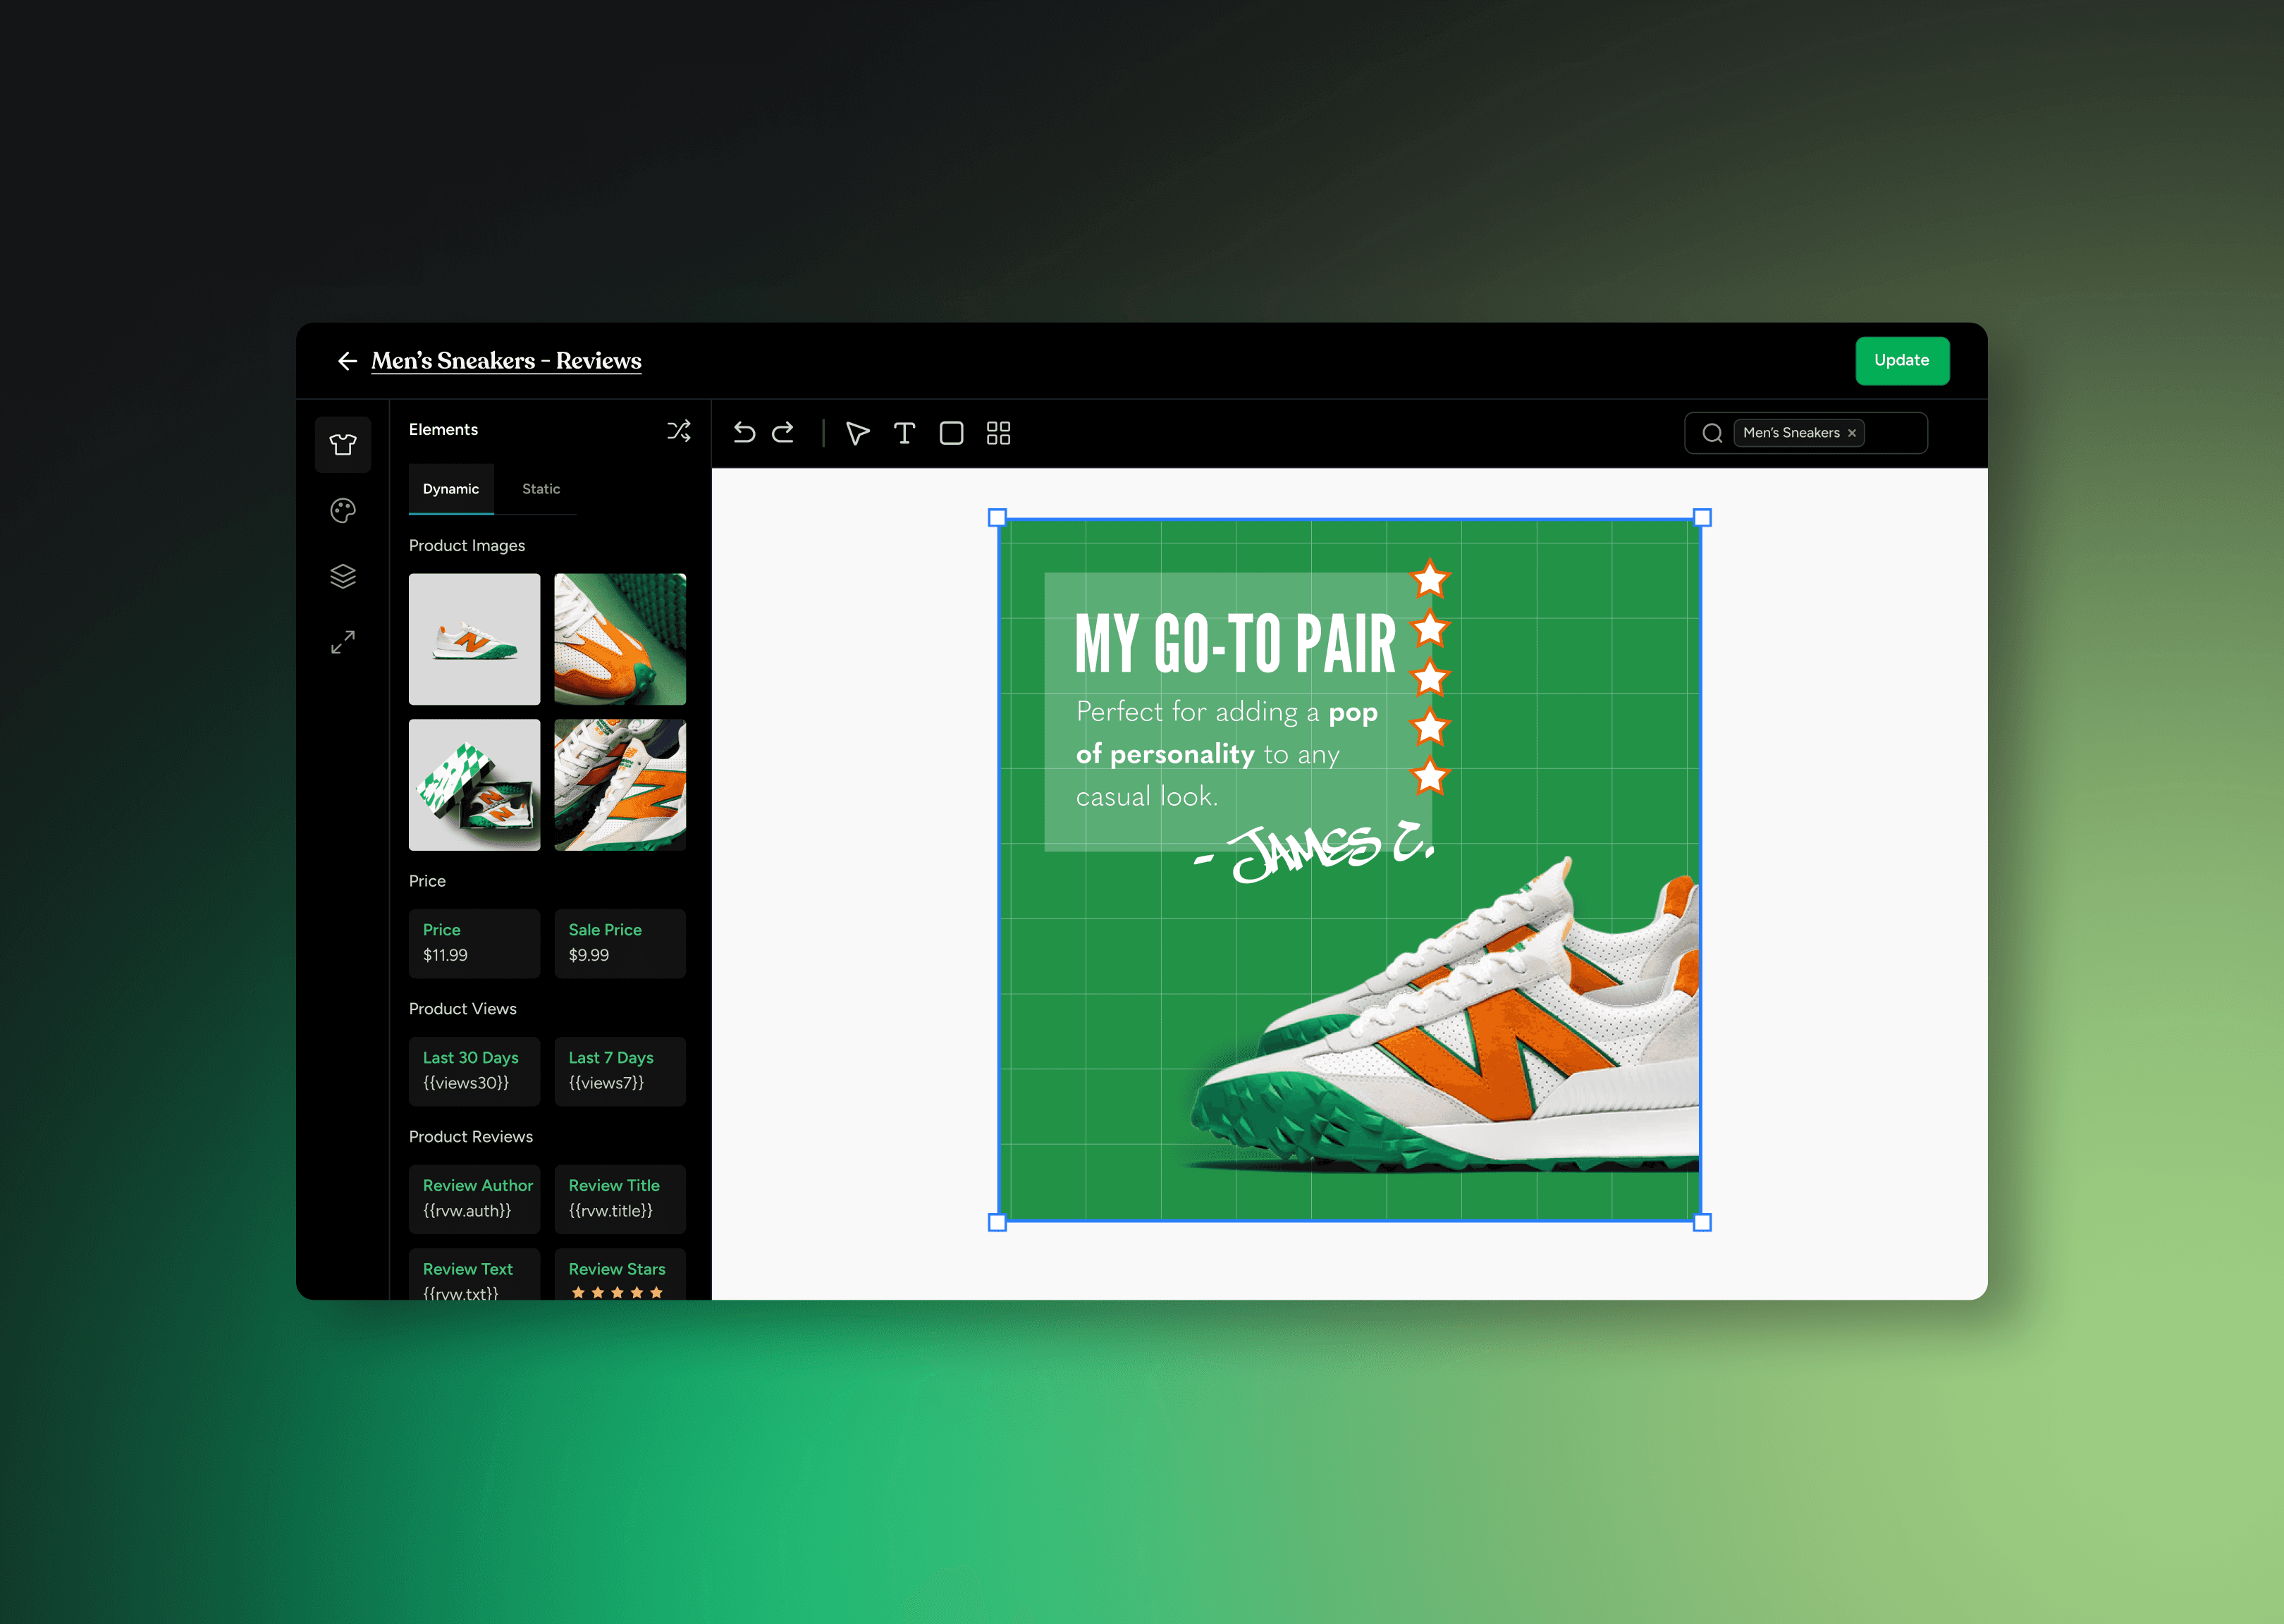
Task: Click the bottom-right canvas selection handle
Action: [x=1702, y=1222]
